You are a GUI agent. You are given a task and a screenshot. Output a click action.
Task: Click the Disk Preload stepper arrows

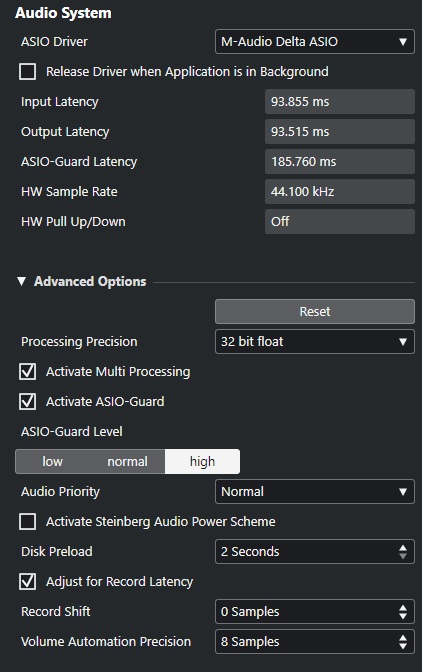pos(403,552)
